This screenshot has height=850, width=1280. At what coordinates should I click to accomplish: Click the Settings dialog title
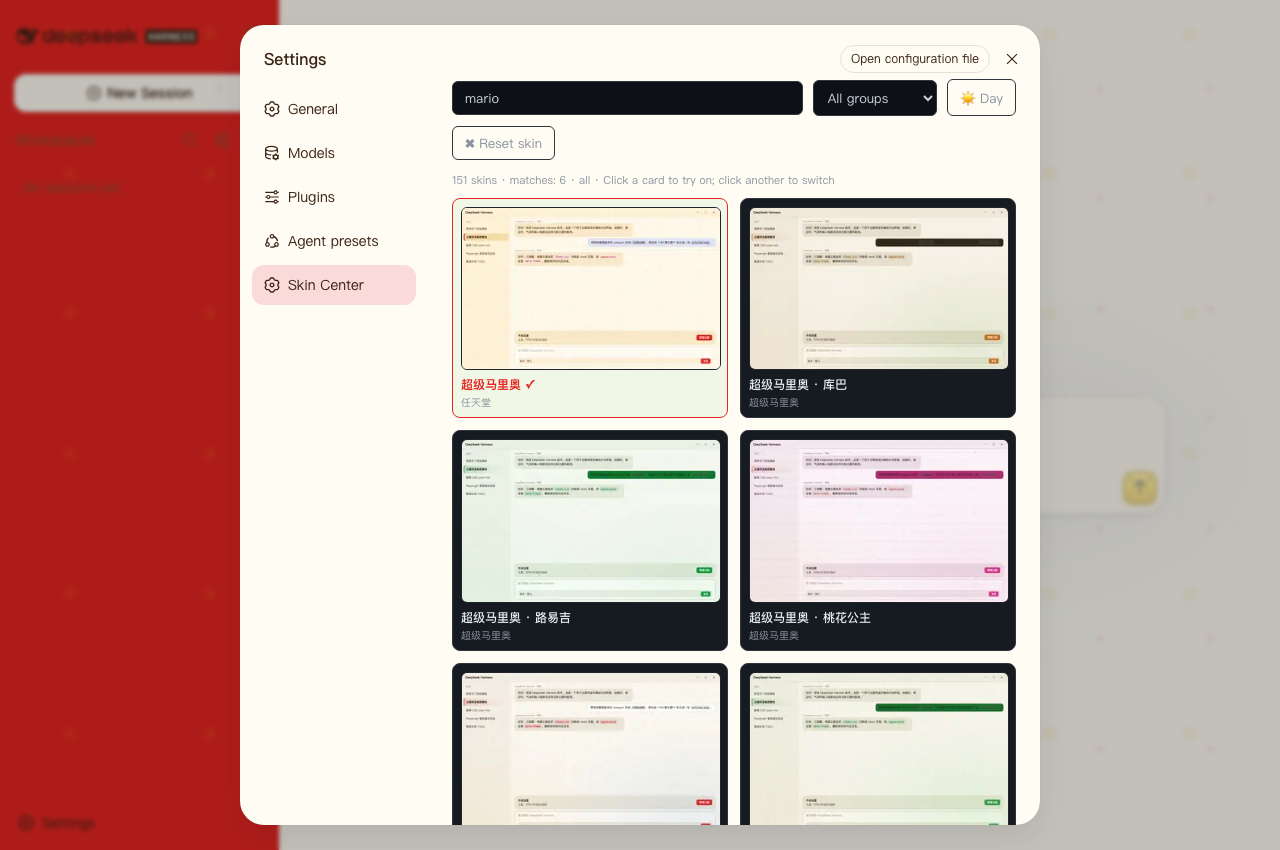295,59
